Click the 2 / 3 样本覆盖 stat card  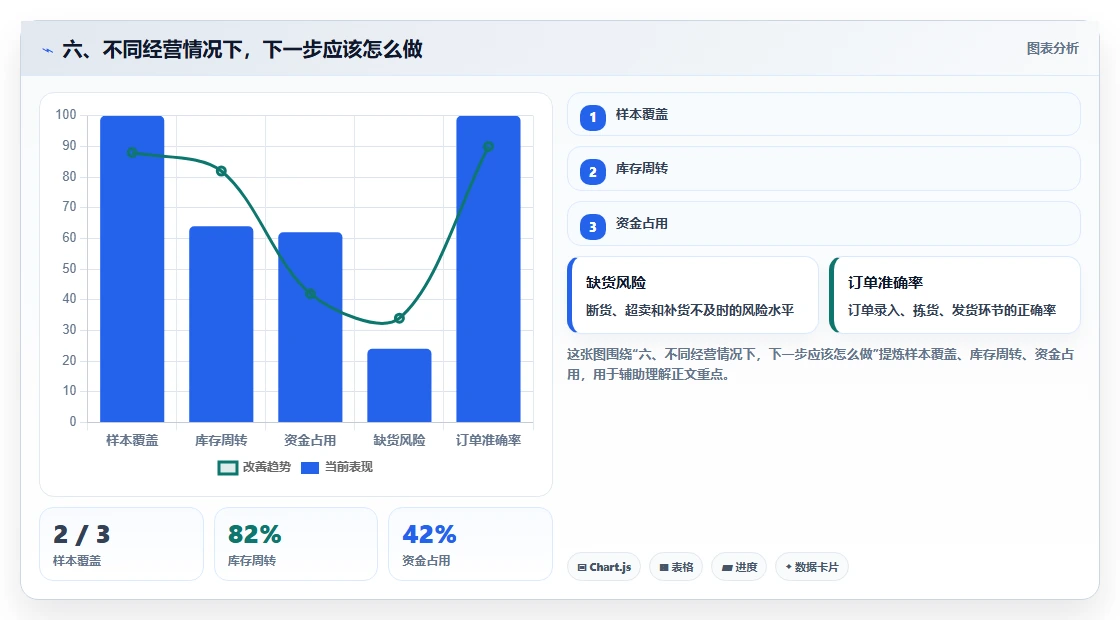(x=121, y=544)
